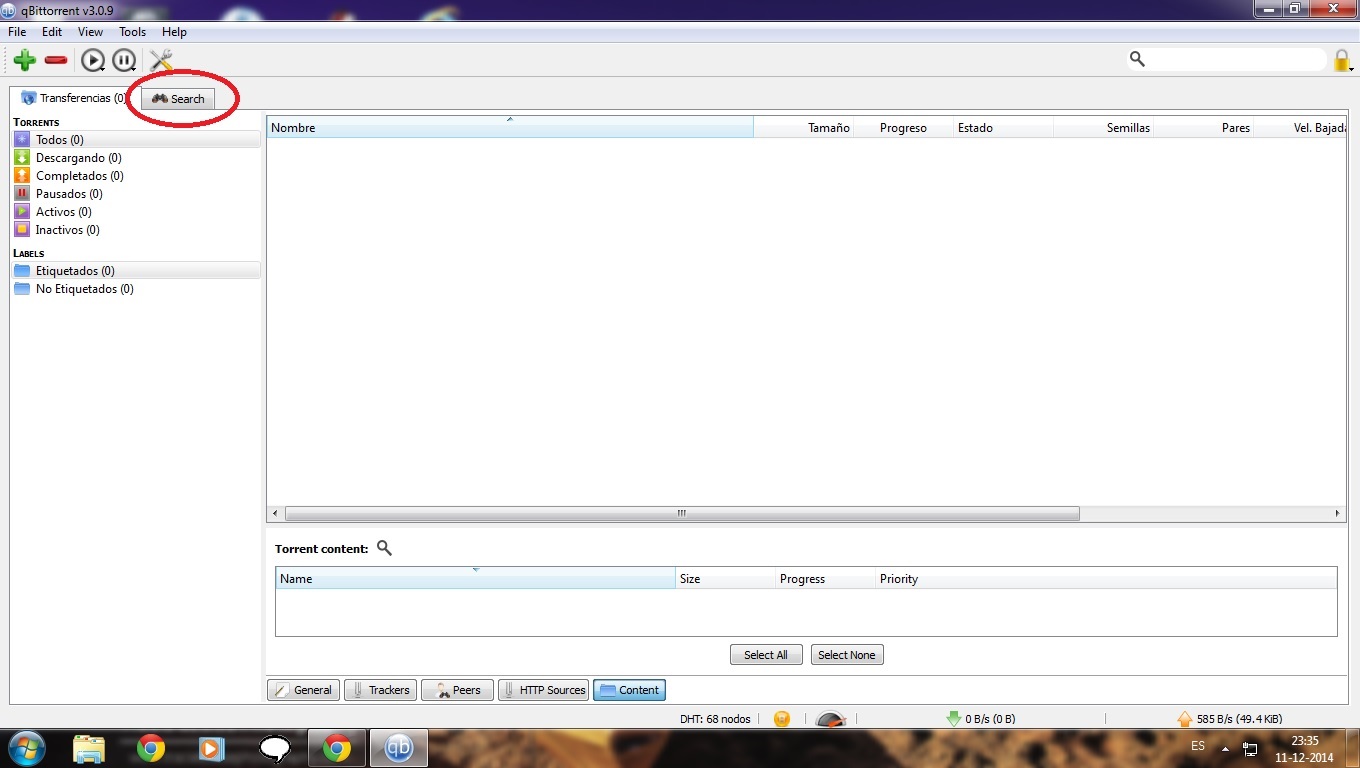Open the Peers properties button
1360x768 pixels.
click(x=457, y=690)
